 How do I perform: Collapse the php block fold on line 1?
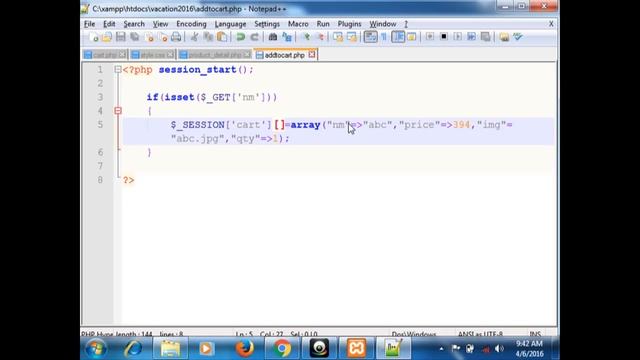(x=118, y=69)
